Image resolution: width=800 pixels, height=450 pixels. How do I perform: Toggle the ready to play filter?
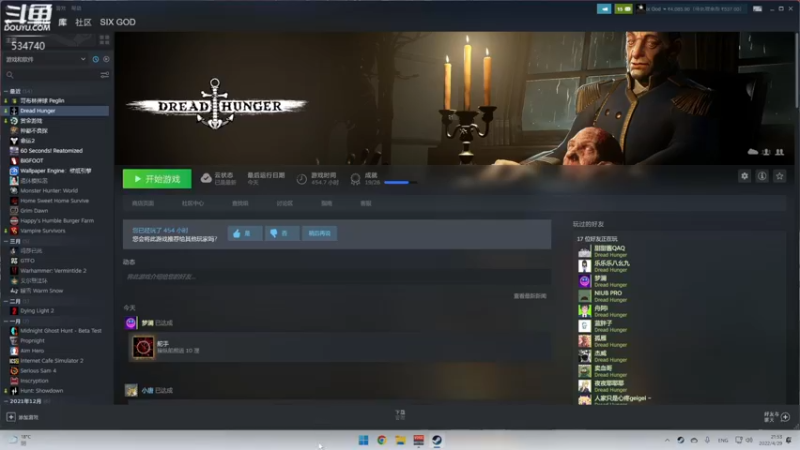click(x=106, y=59)
